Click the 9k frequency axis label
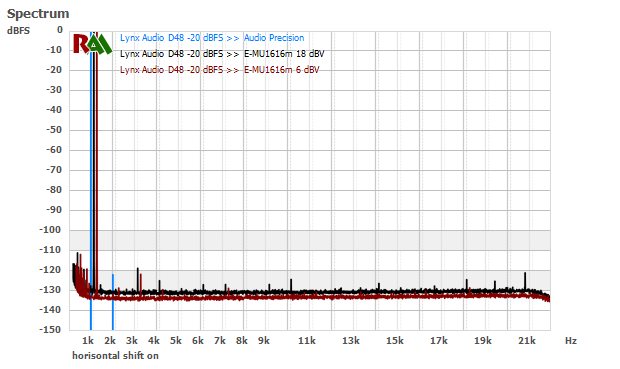620x369 pixels. coord(264,341)
